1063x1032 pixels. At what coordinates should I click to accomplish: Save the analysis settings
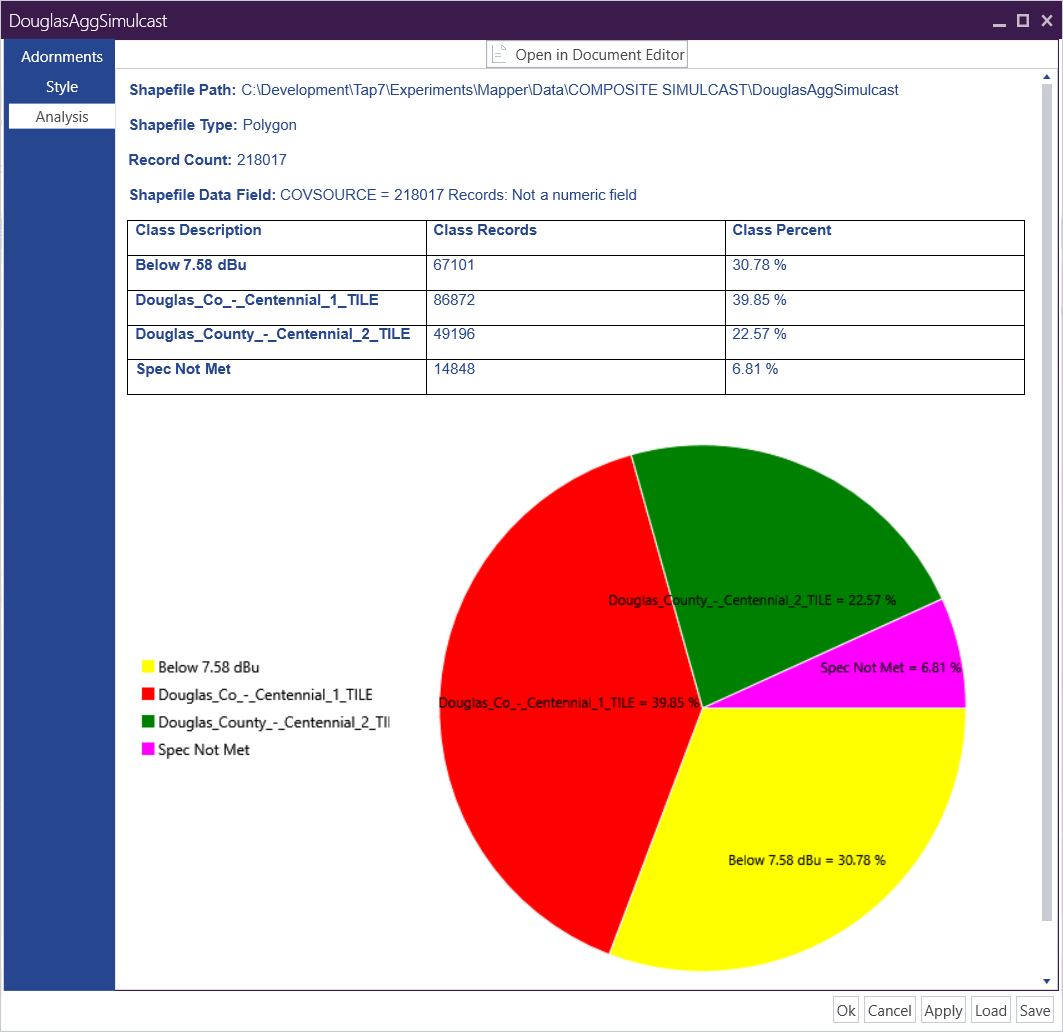click(x=1035, y=1010)
